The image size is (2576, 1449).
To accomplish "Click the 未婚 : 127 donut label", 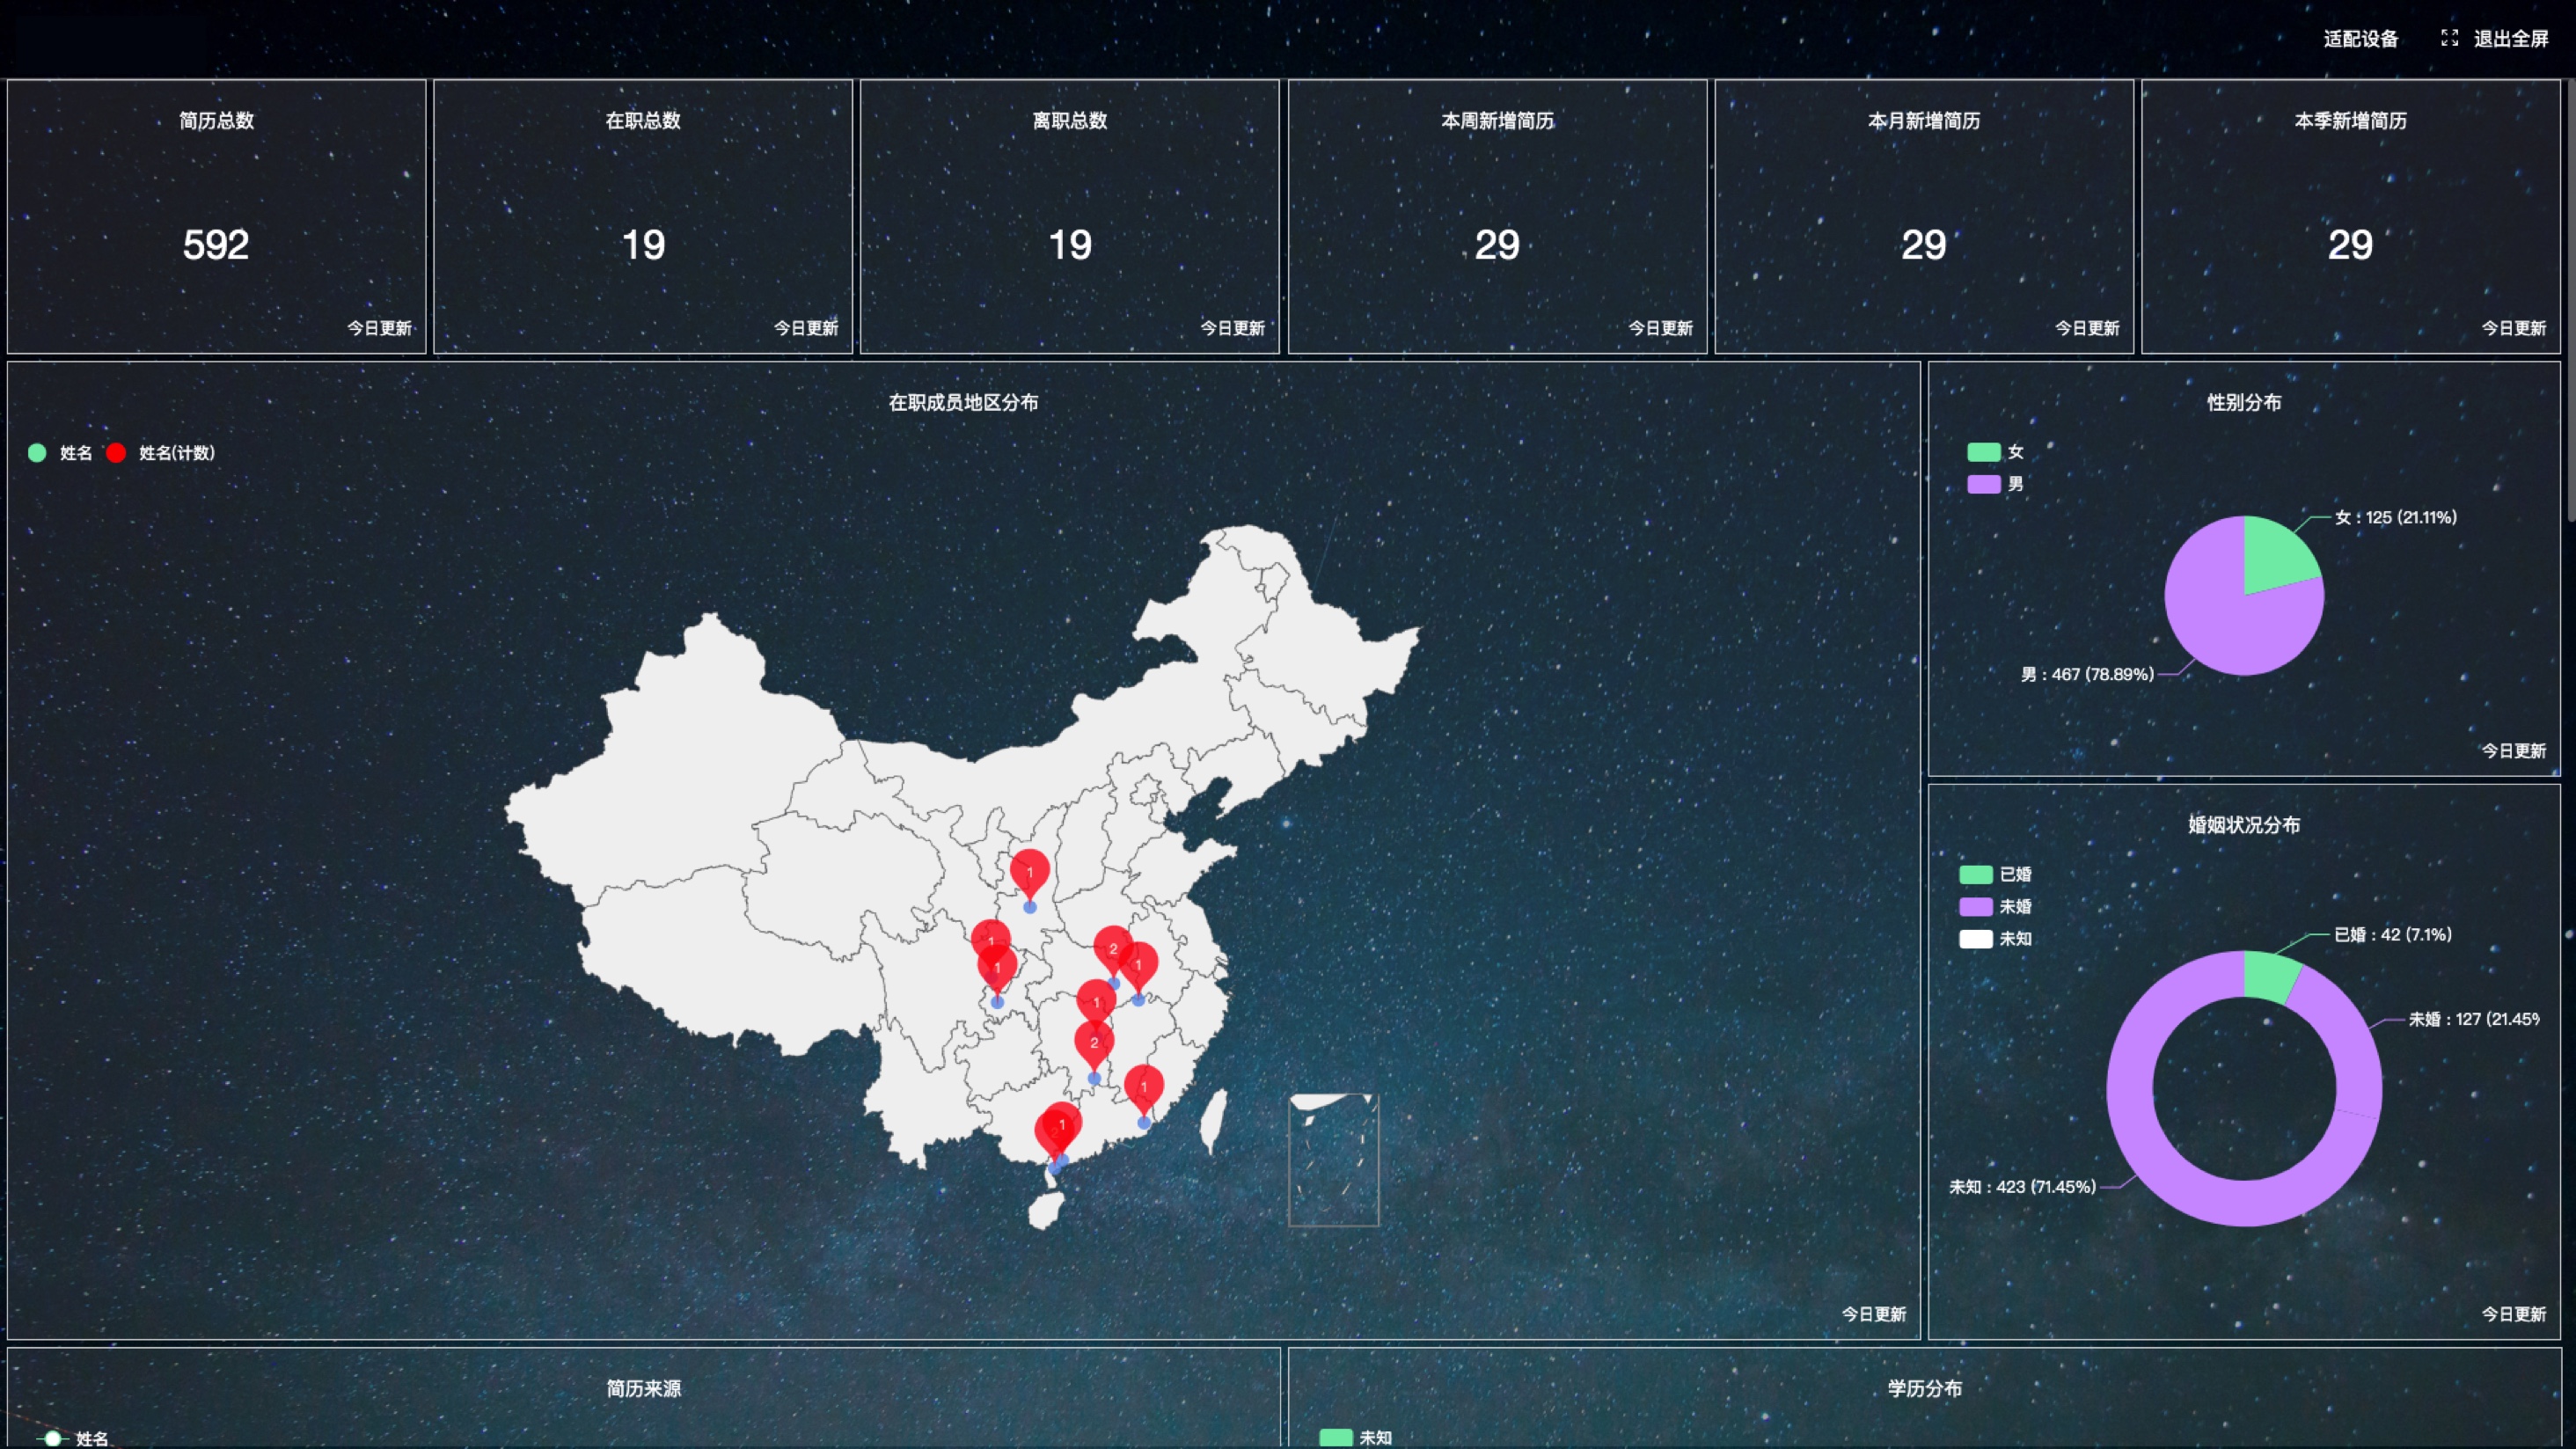I will pyautogui.click(x=2472, y=1019).
